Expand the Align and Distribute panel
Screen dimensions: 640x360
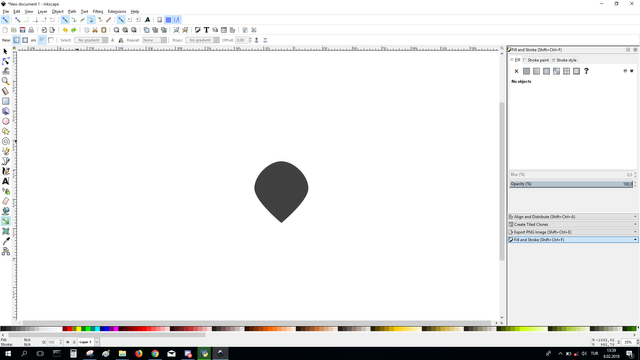point(573,217)
